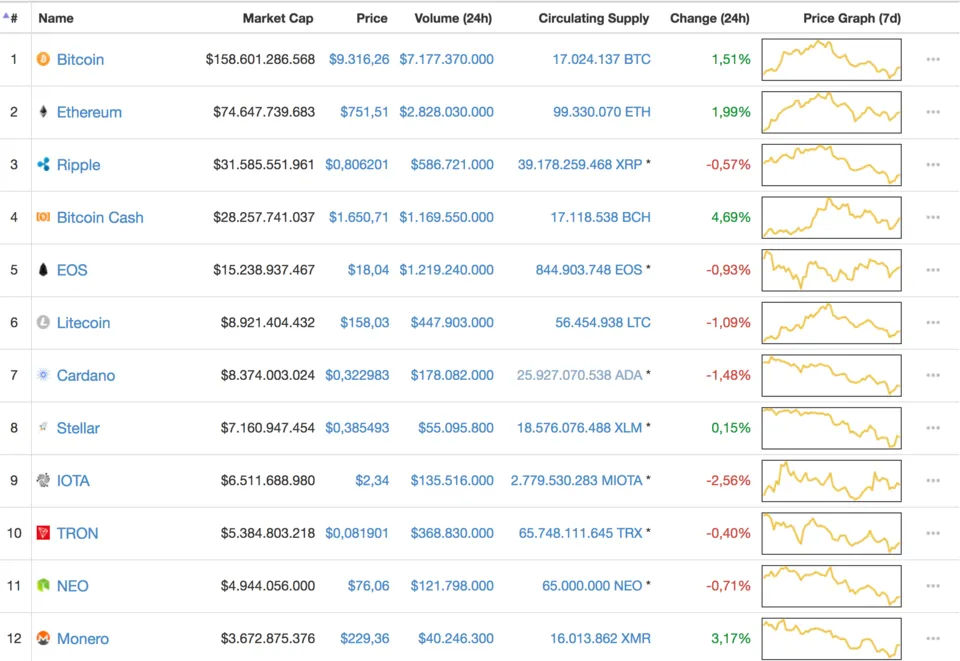
Task: Click the Stellar rocket logo icon
Action: [43, 427]
